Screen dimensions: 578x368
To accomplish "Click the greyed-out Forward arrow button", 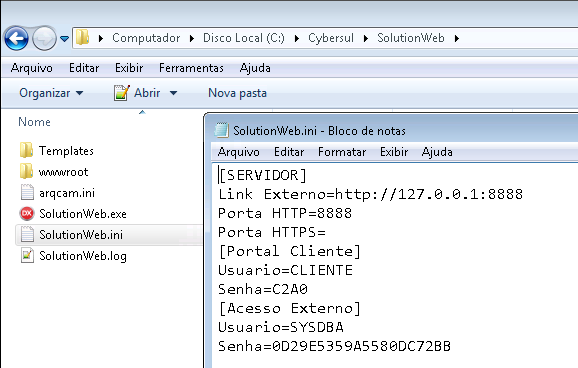I will pos(44,38).
